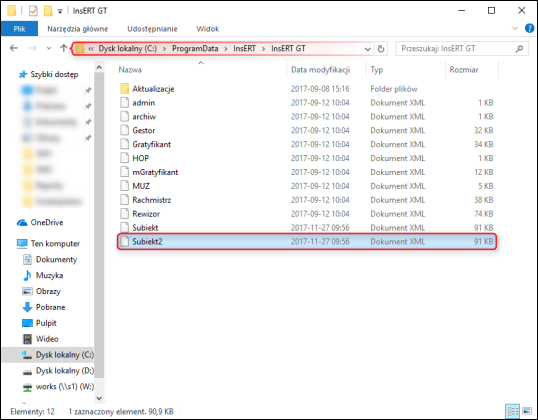The height and width of the screenshot is (420, 538).
Task: Sort by the Nazwa column header
Action: [130, 70]
